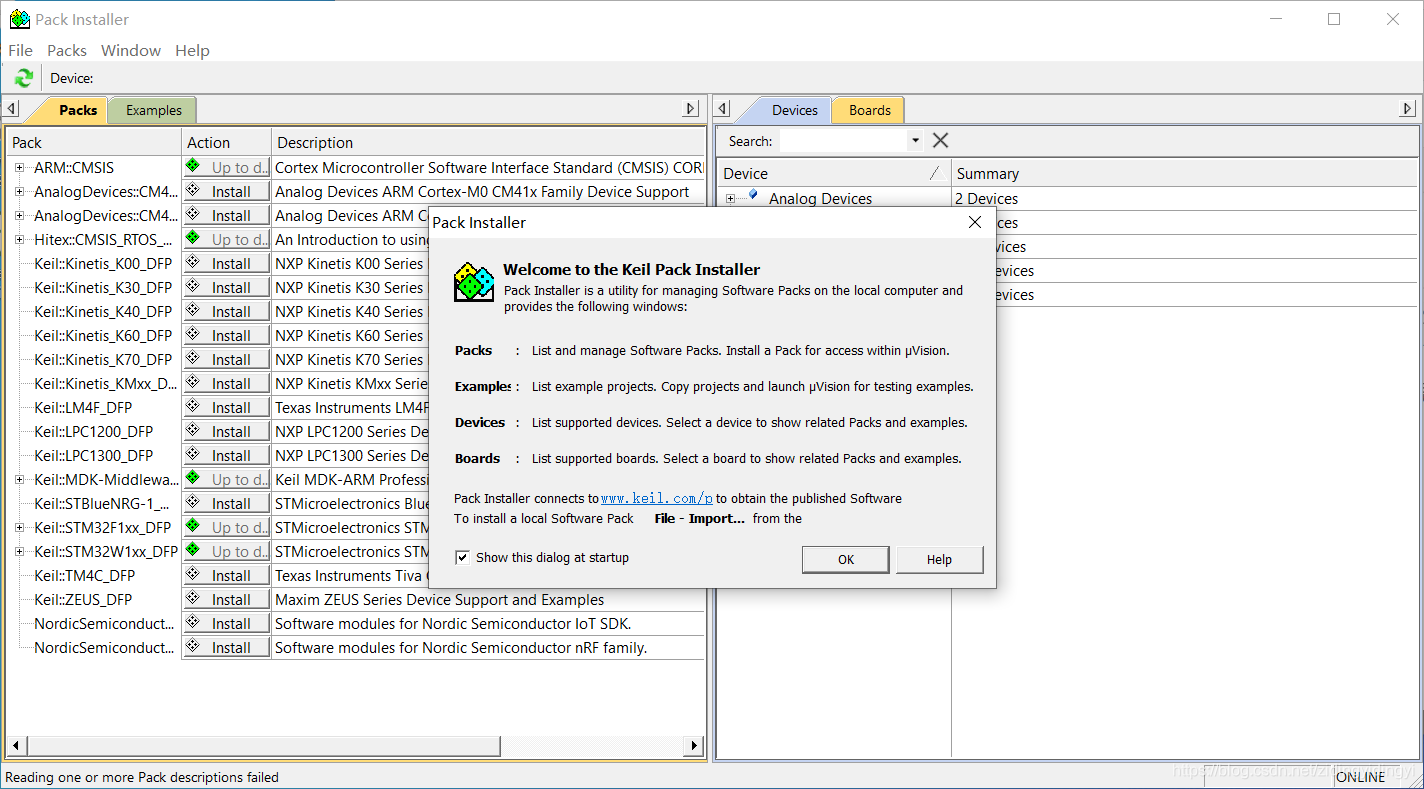Viewport: 1424px width, 789px height.
Task: Open the www.keil.com link
Action: 657,498
